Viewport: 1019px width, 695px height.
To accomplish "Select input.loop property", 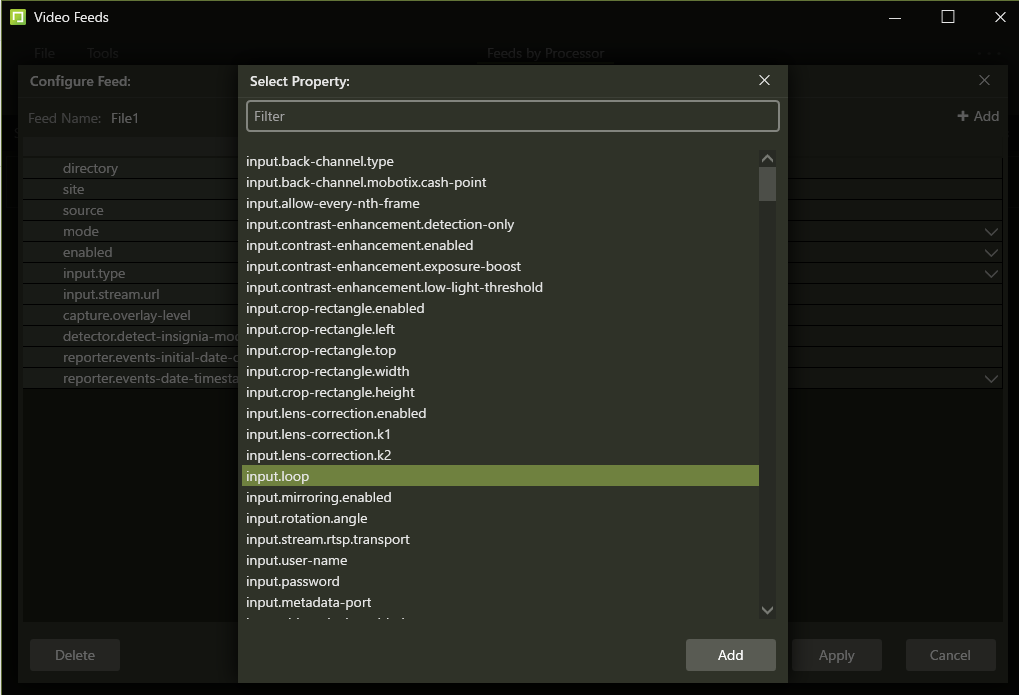I will click(278, 477).
